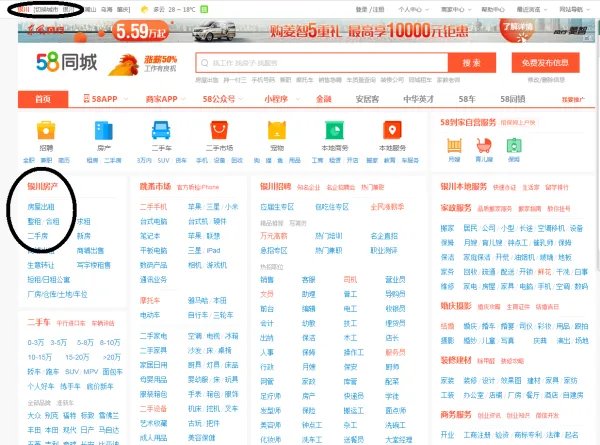Open the 商铺出售 link
Image resolution: width=600 pixels, height=445 pixels.
pos(90,251)
